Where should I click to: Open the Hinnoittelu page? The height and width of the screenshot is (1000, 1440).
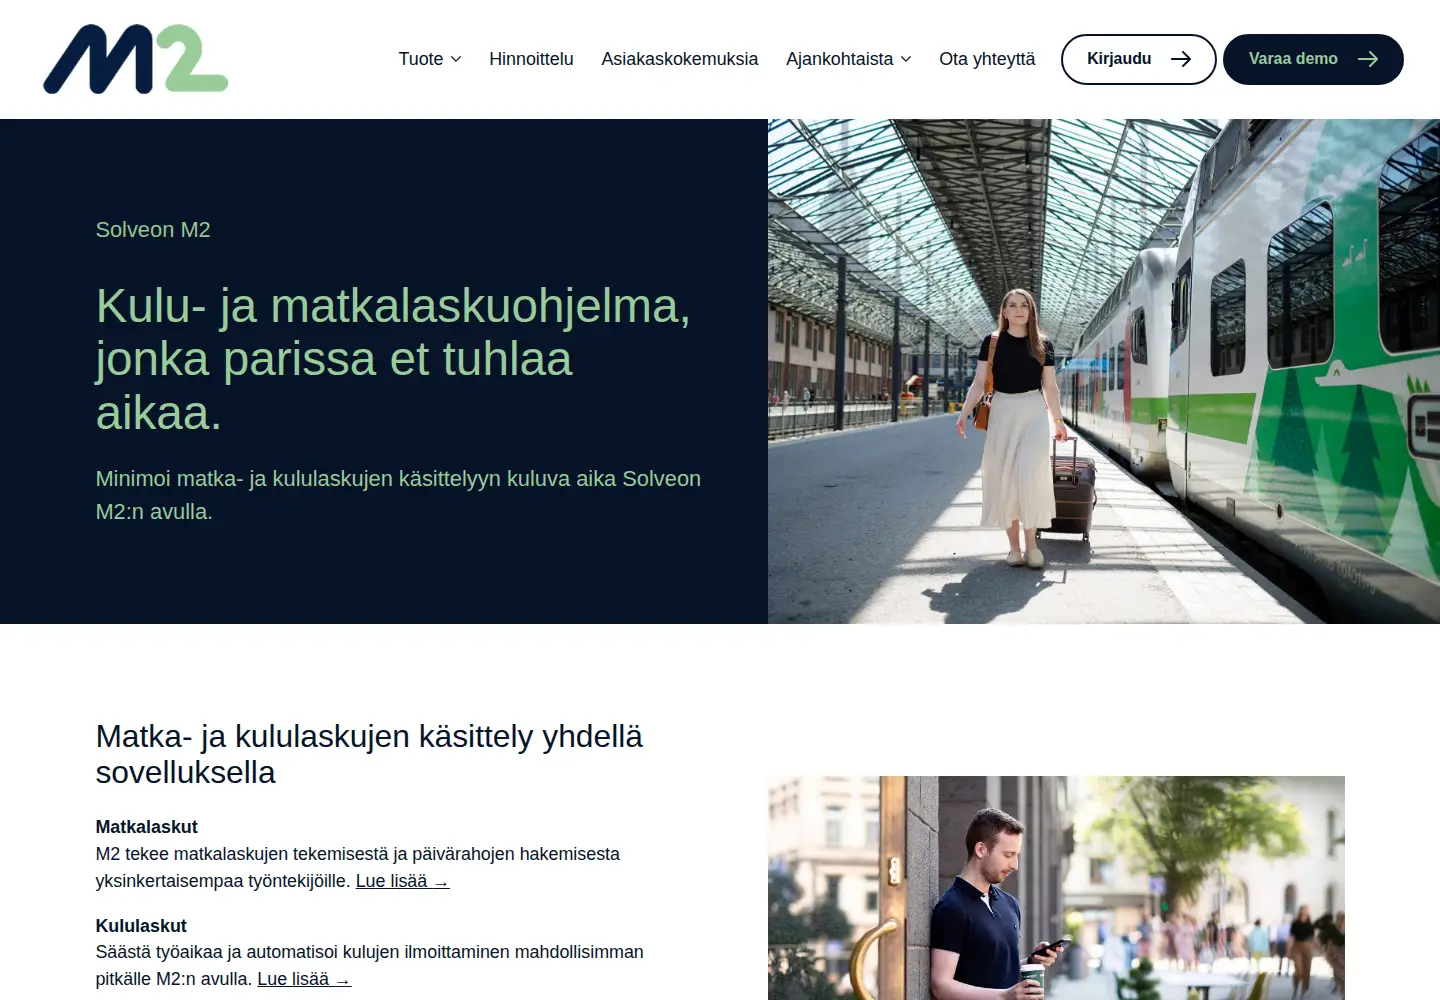(x=531, y=59)
